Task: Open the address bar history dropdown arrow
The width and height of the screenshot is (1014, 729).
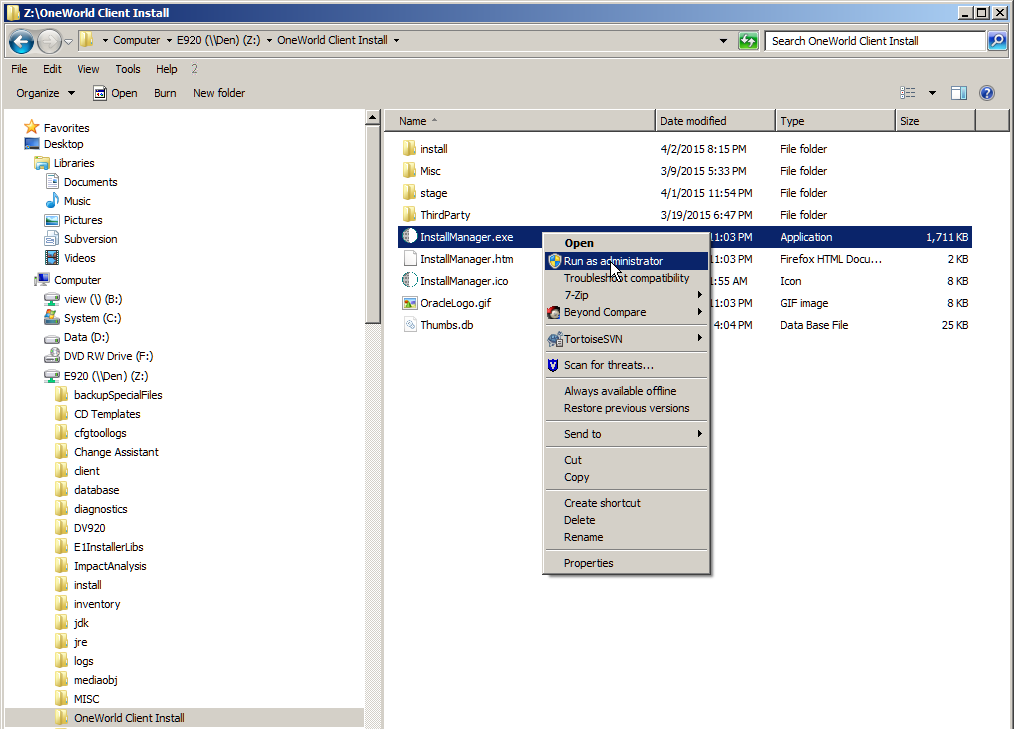Action: coord(723,41)
